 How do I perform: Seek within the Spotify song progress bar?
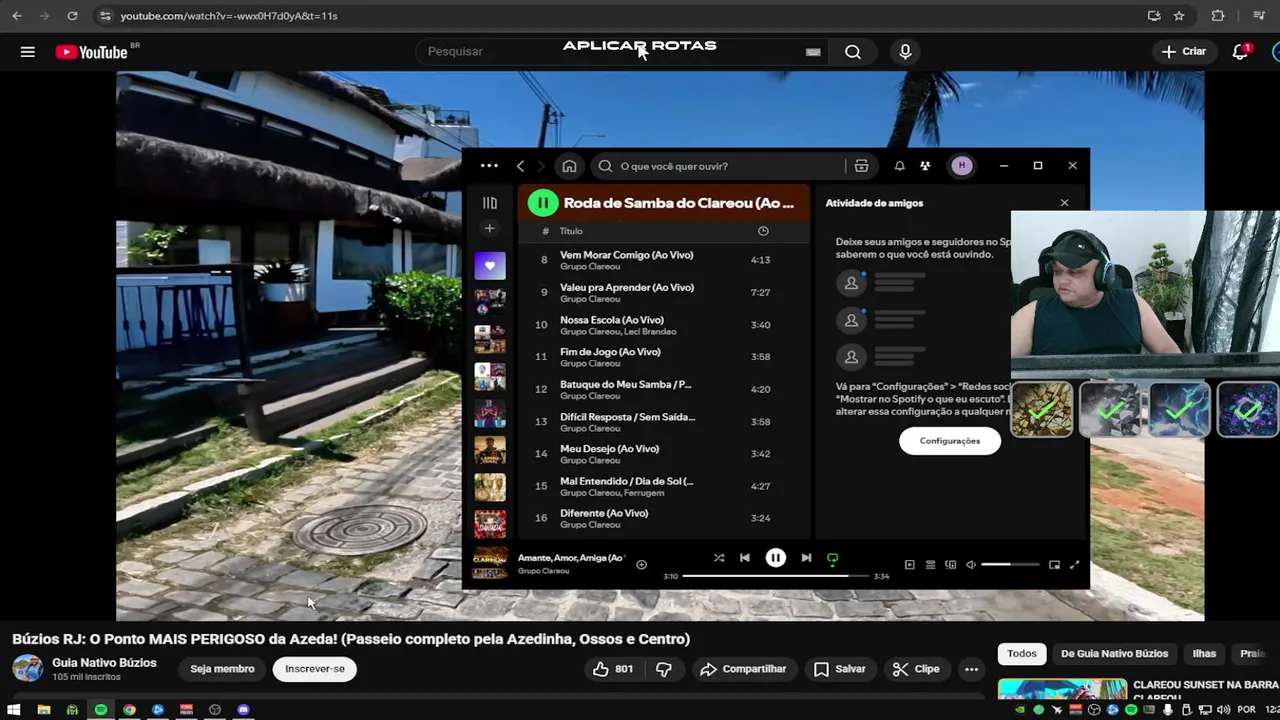[x=777, y=576]
